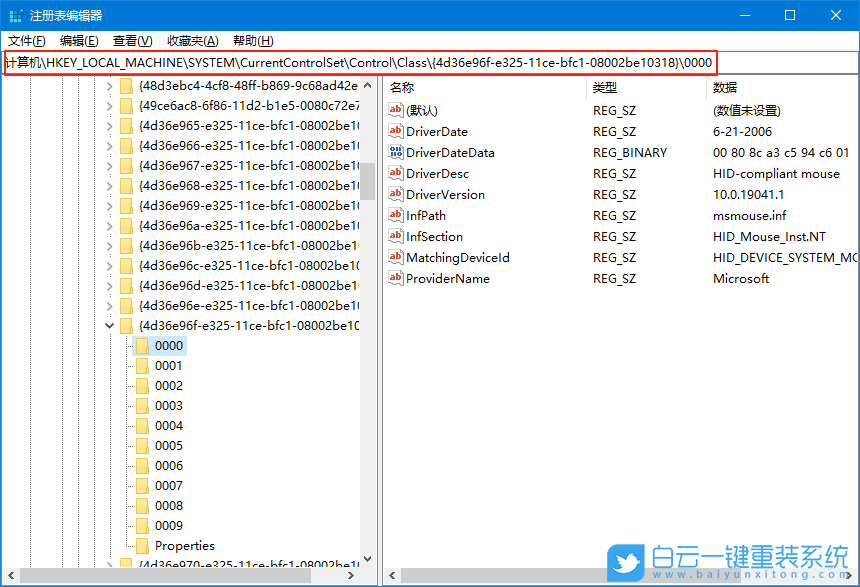The height and width of the screenshot is (587, 860).
Task: Click the ab icon beside MatchingDeviceId
Action: [x=398, y=257]
